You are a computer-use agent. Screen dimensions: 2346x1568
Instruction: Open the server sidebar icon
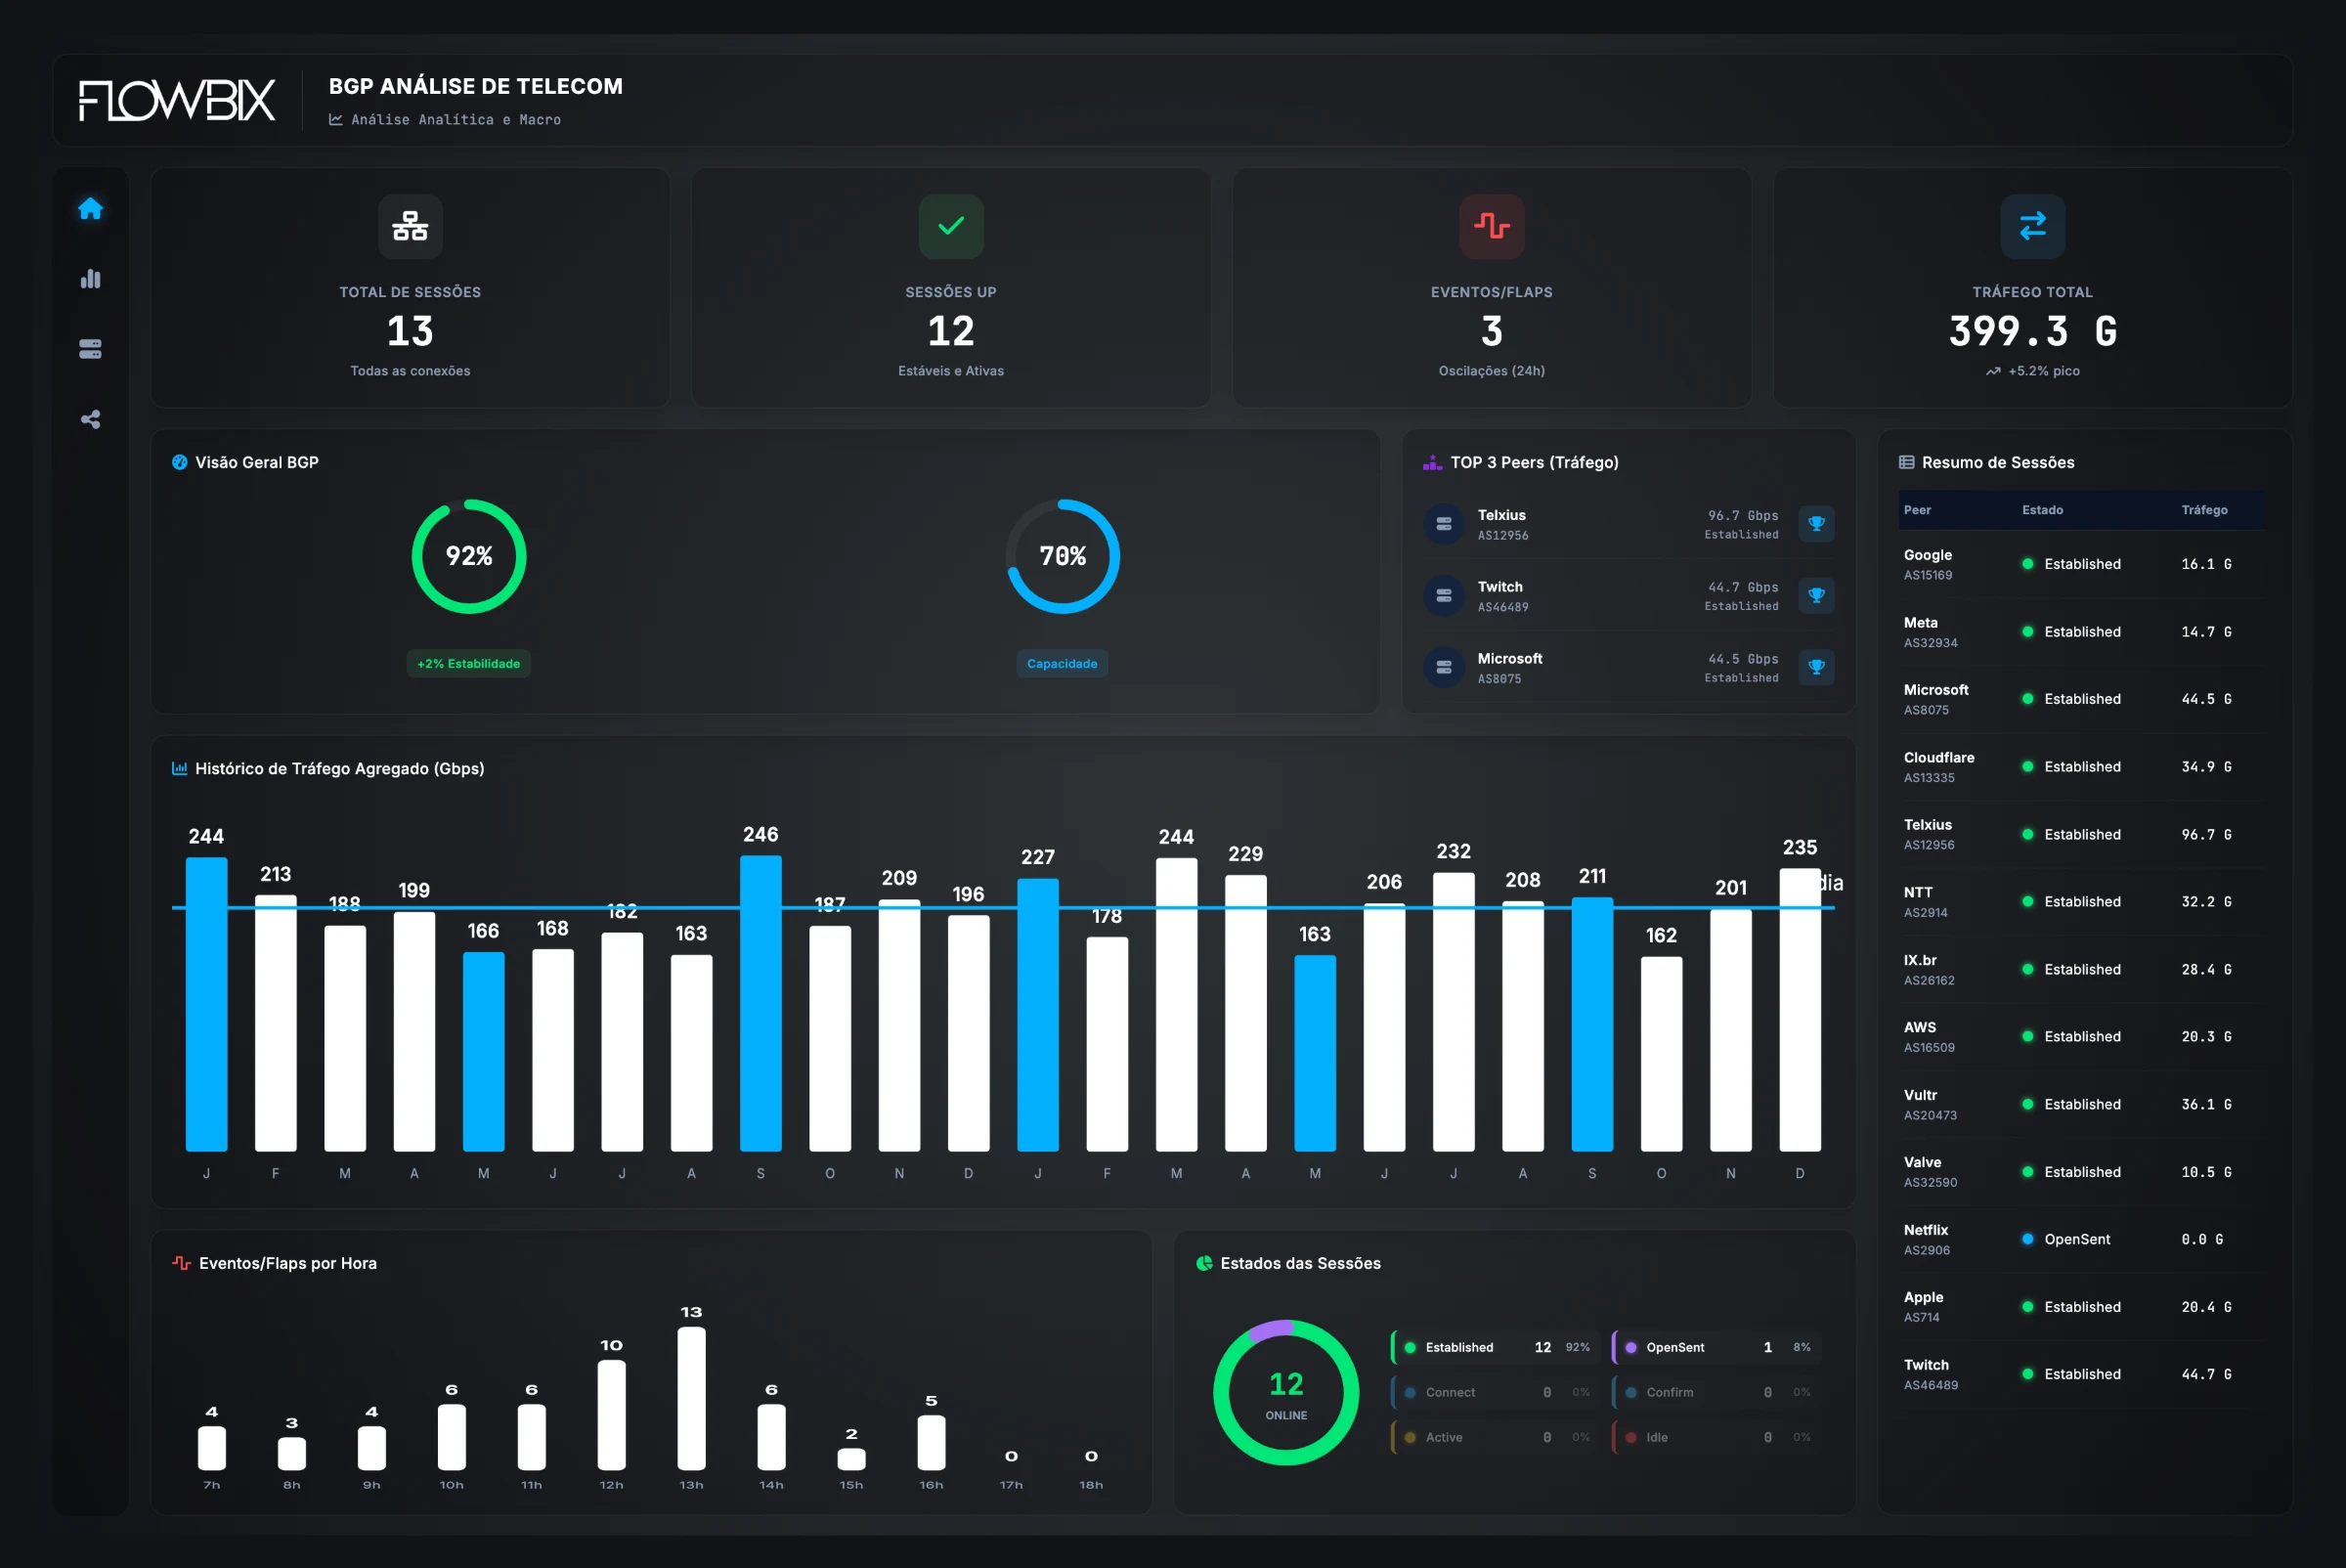(x=90, y=349)
